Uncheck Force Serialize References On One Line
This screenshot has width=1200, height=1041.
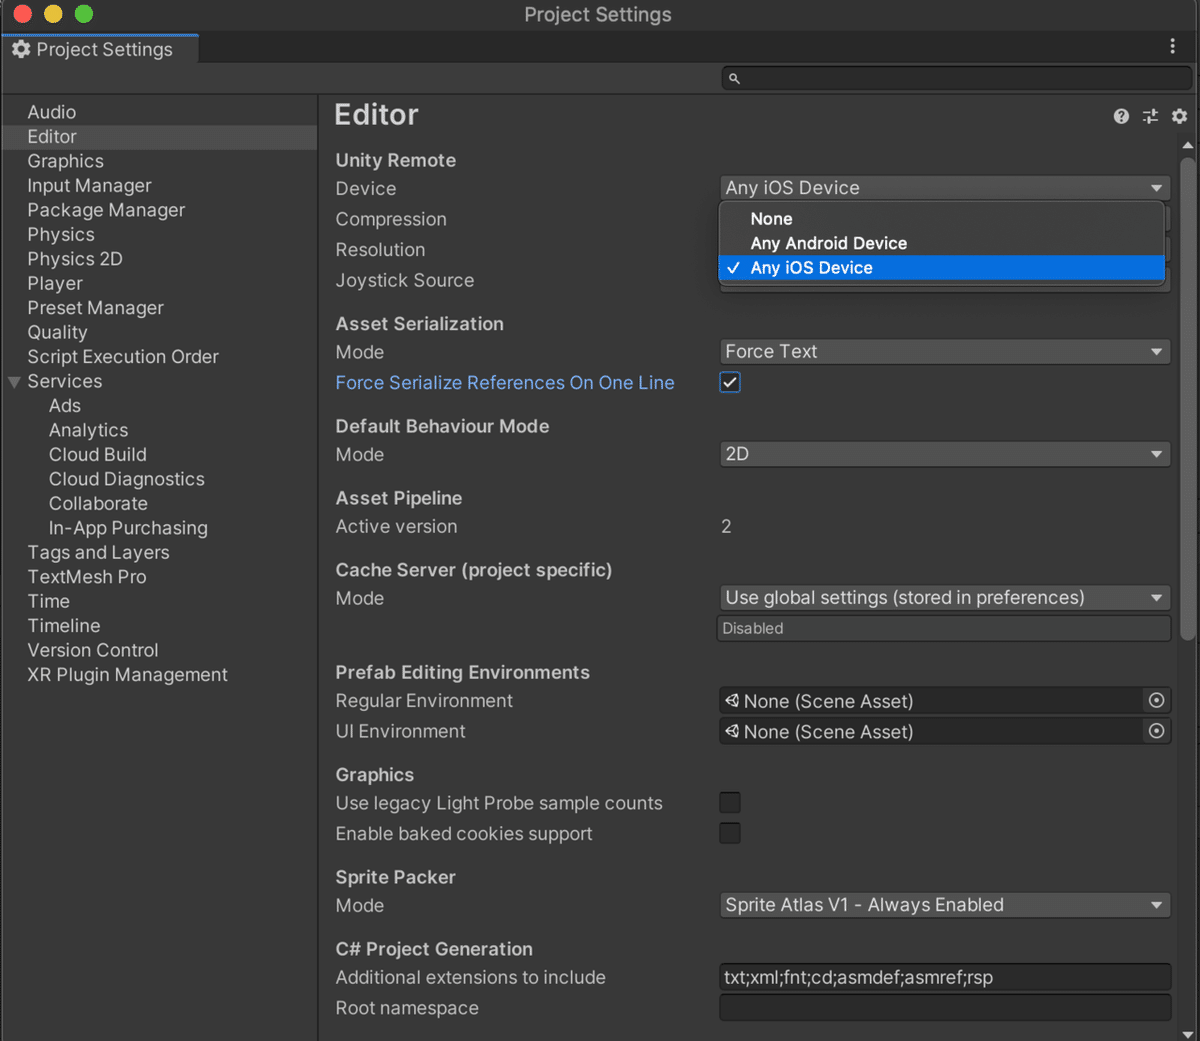(x=730, y=382)
